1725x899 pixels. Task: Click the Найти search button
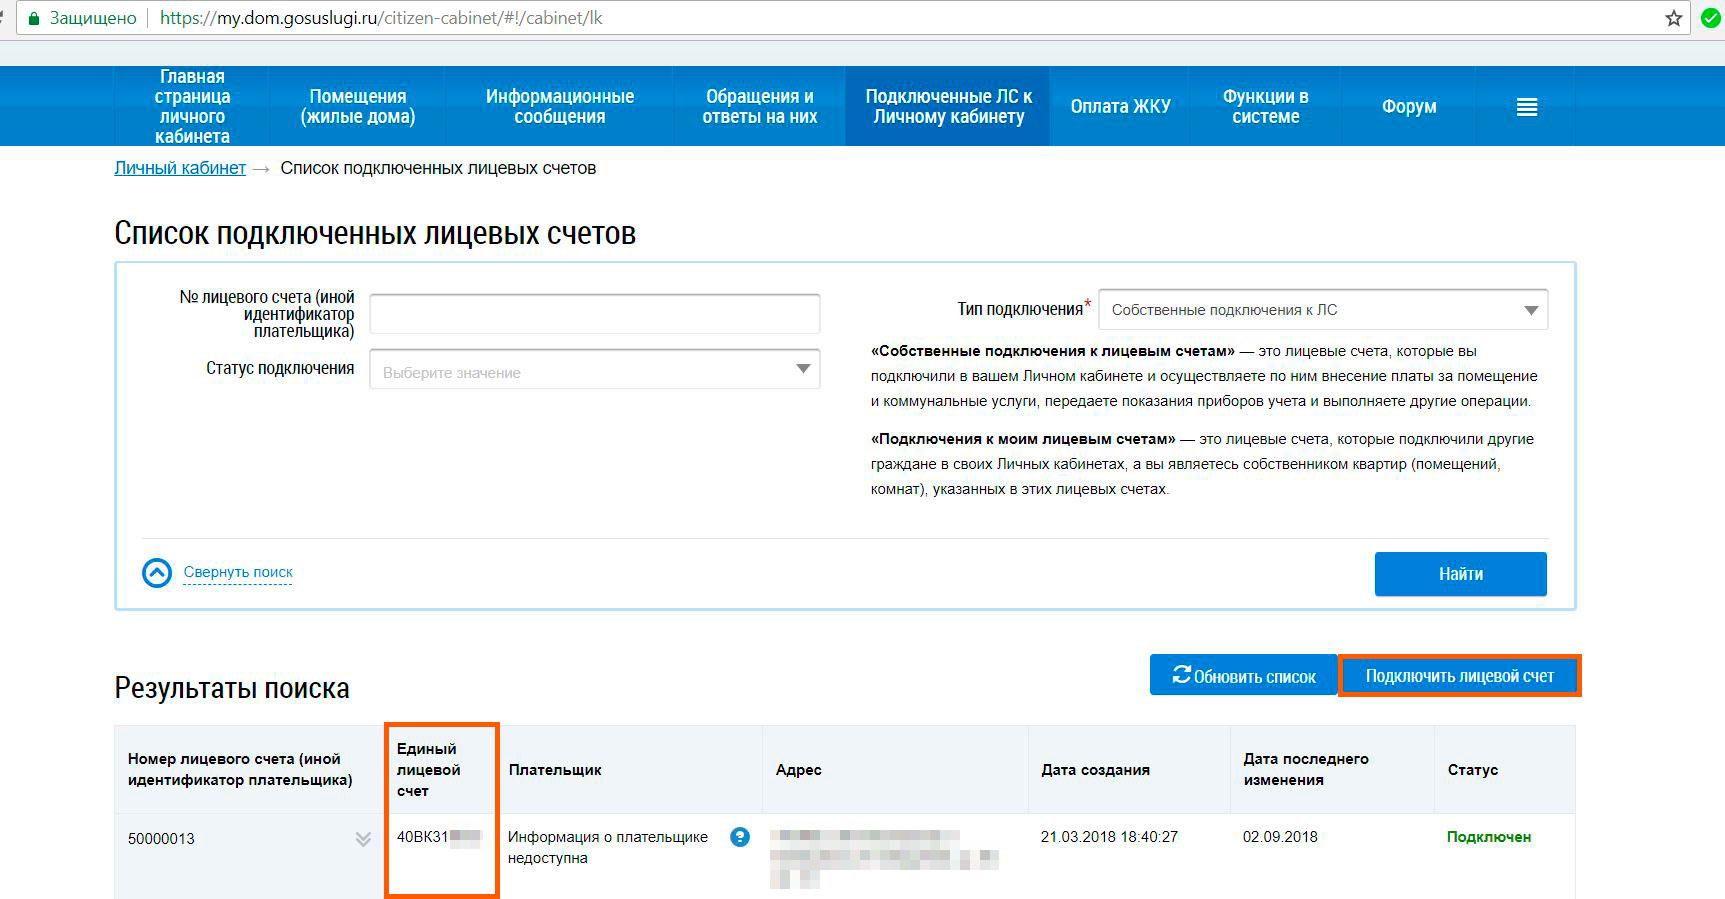tap(1461, 574)
